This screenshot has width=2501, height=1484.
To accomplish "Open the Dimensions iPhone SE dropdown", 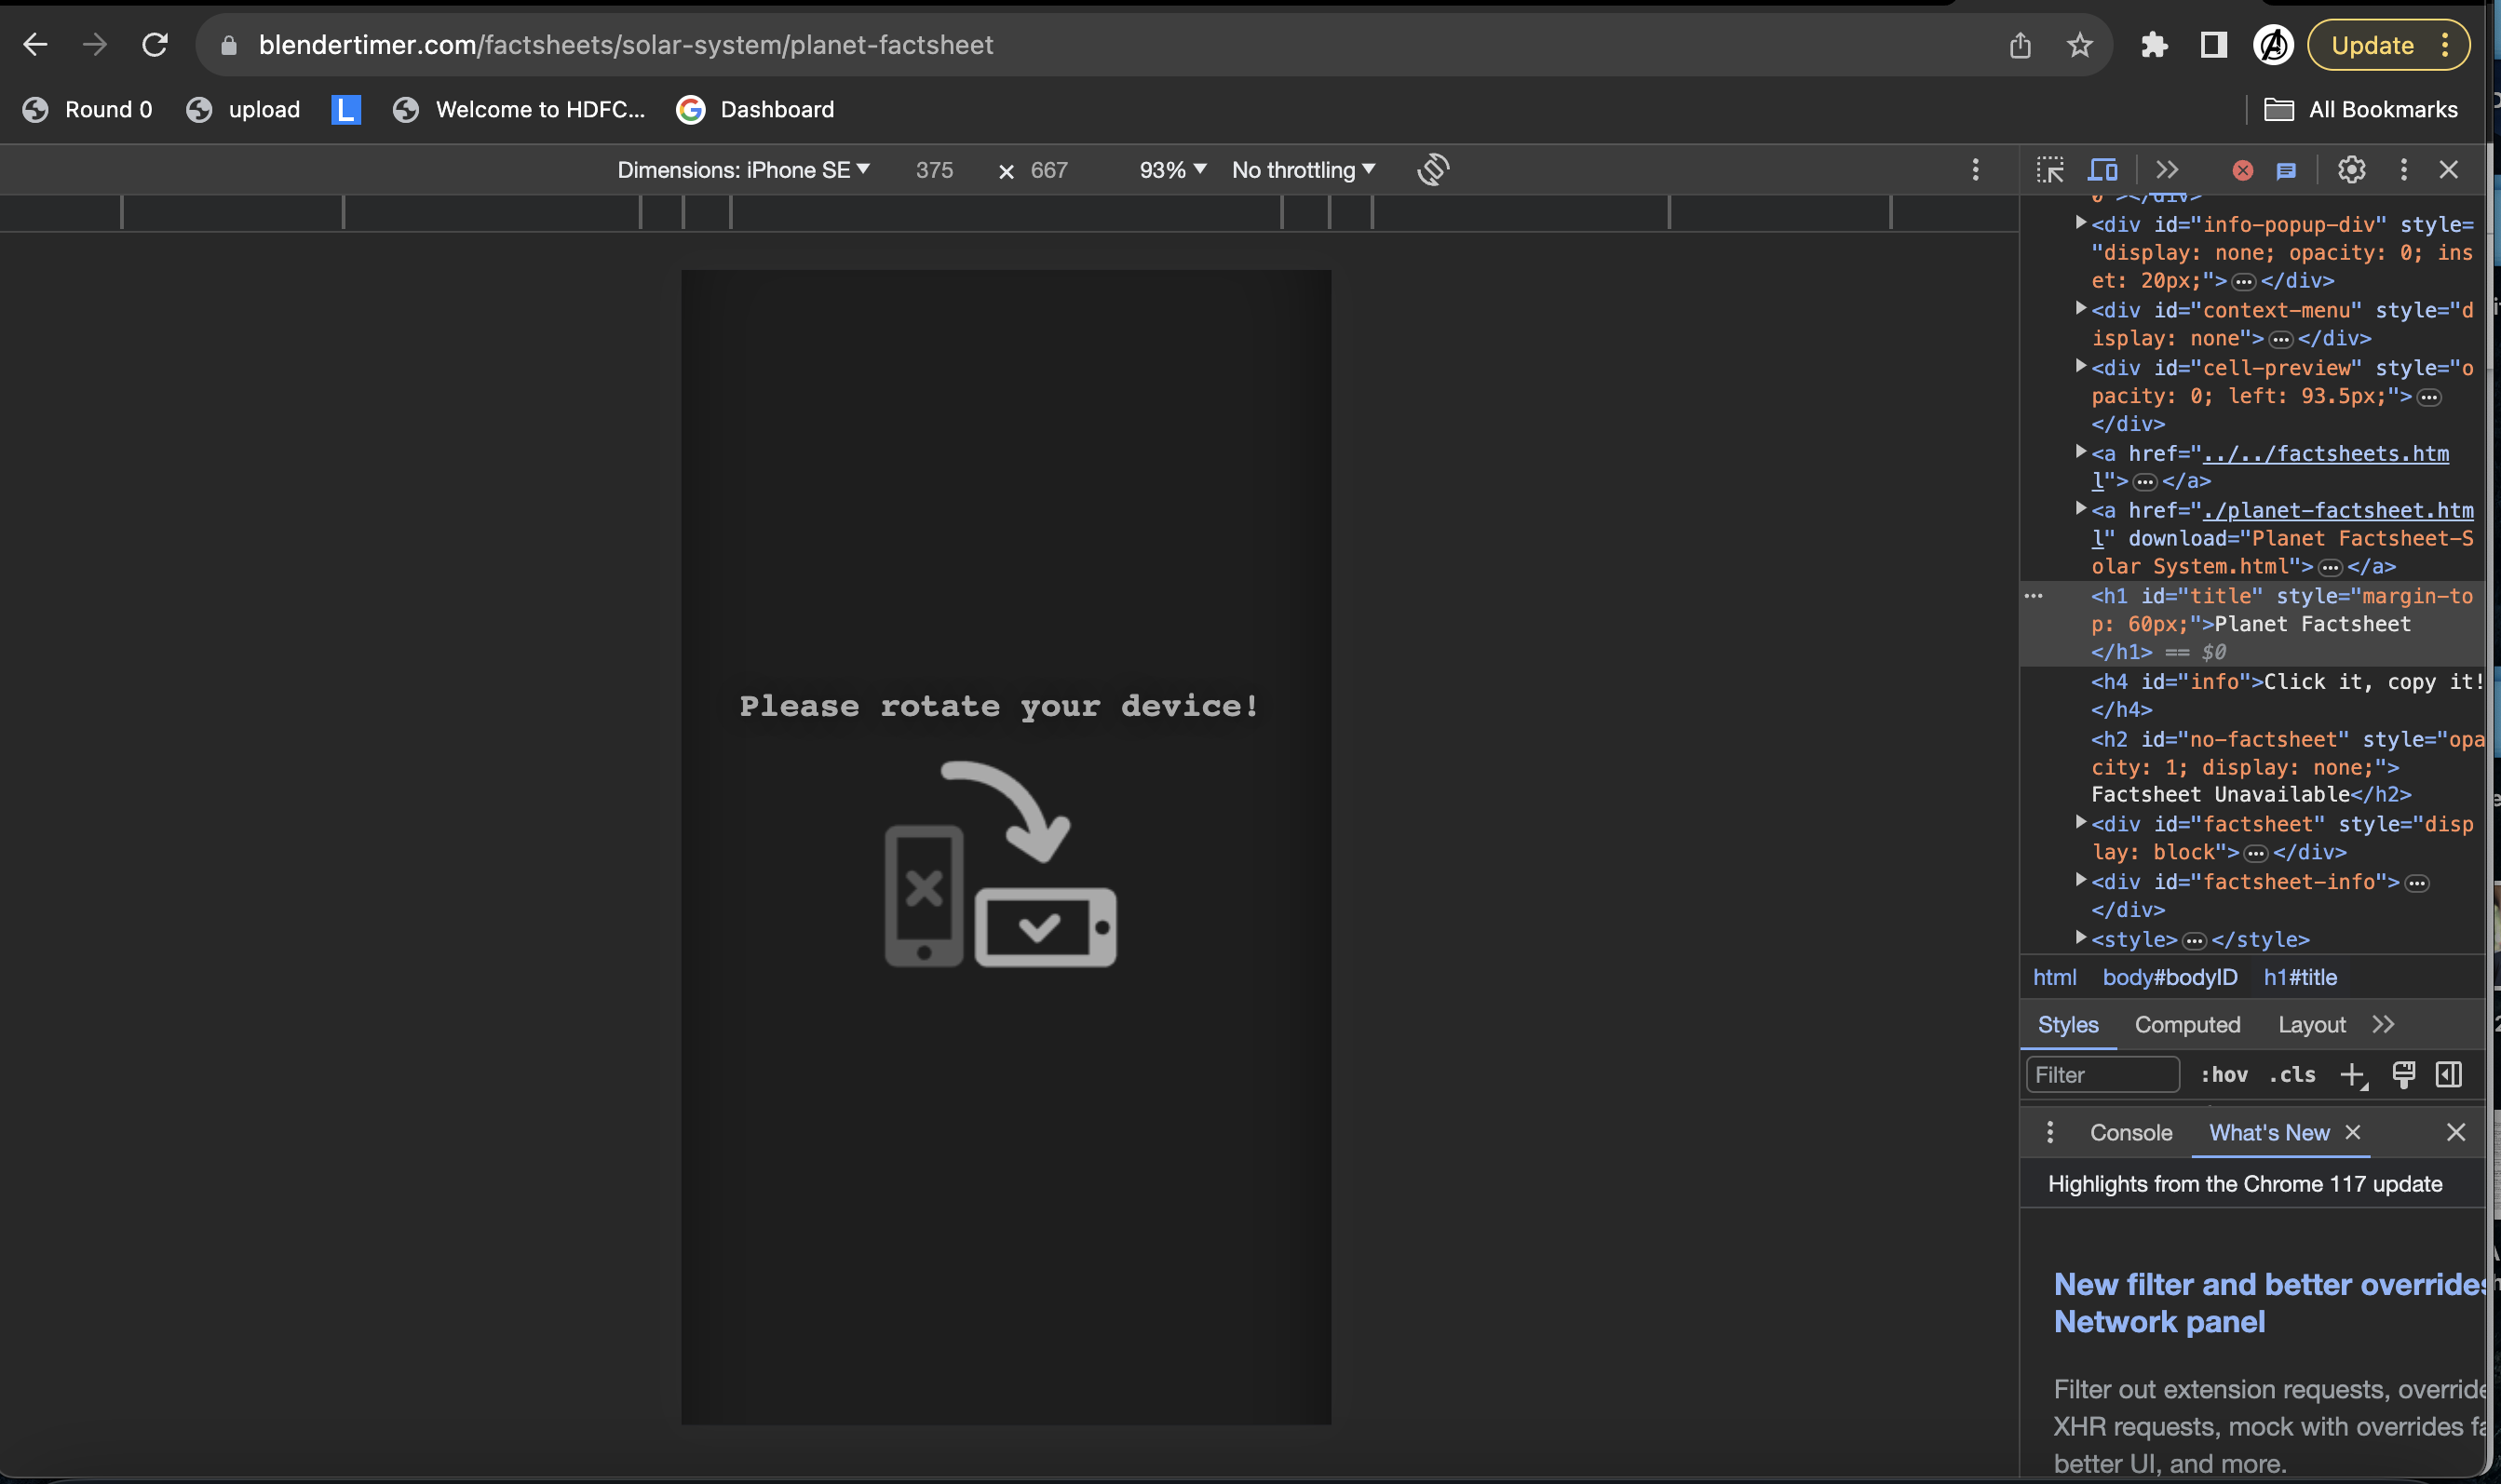I will (x=743, y=170).
